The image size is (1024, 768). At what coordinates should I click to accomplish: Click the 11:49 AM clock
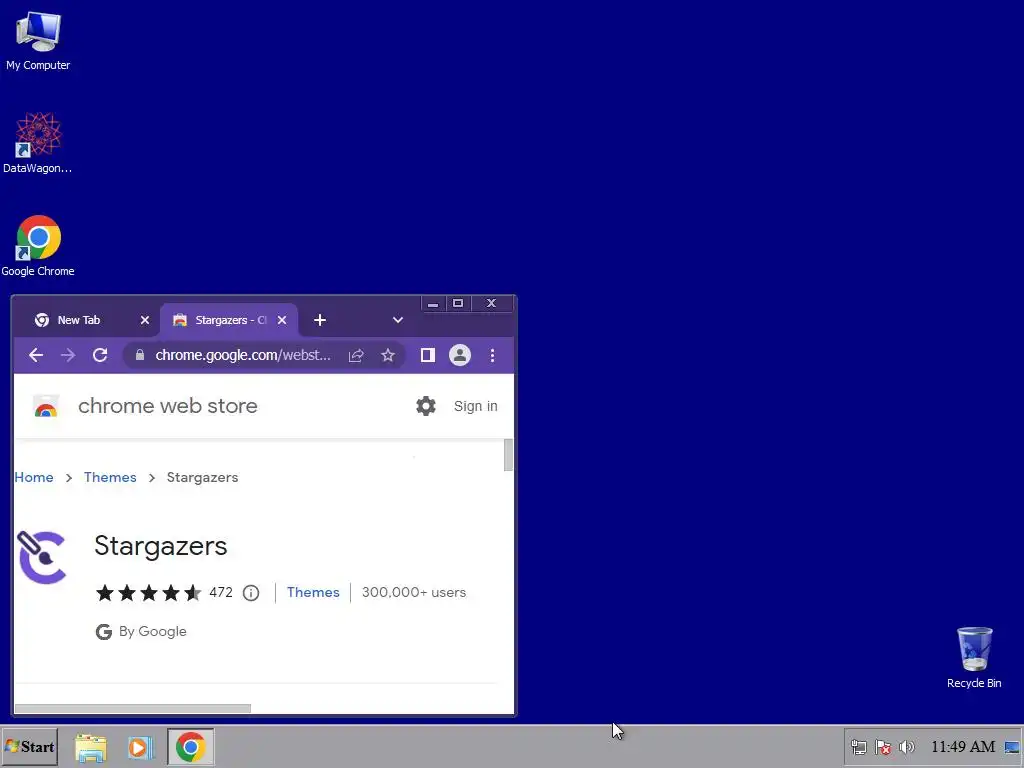pos(963,747)
